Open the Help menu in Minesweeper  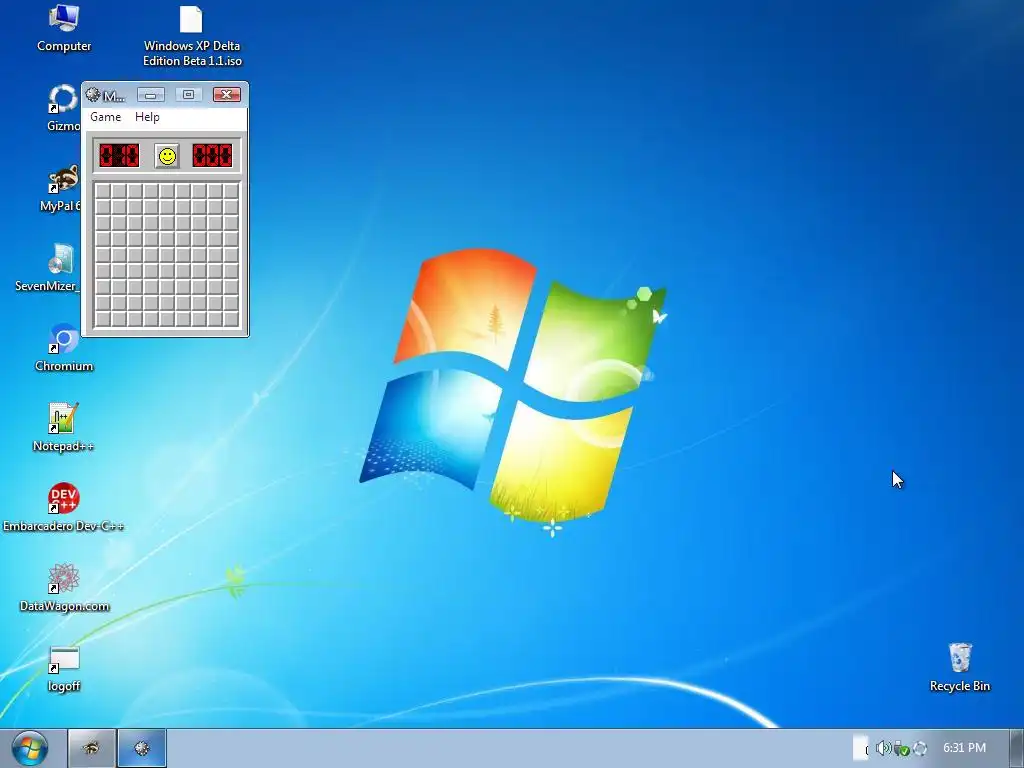click(x=147, y=117)
